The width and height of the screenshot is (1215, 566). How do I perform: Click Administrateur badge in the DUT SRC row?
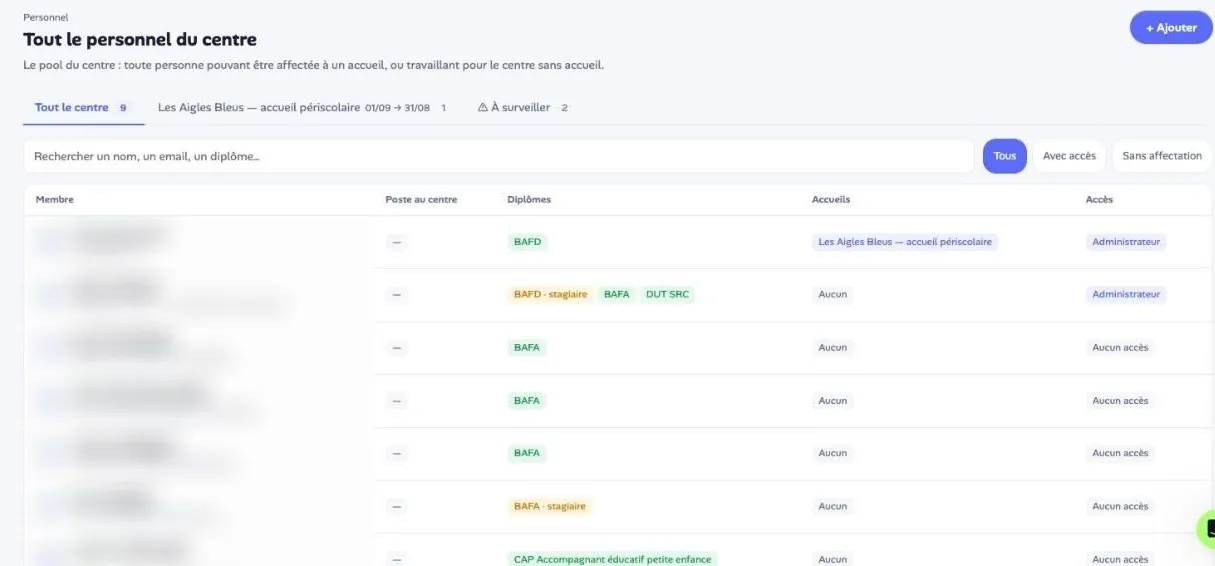click(x=1126, y=295)
